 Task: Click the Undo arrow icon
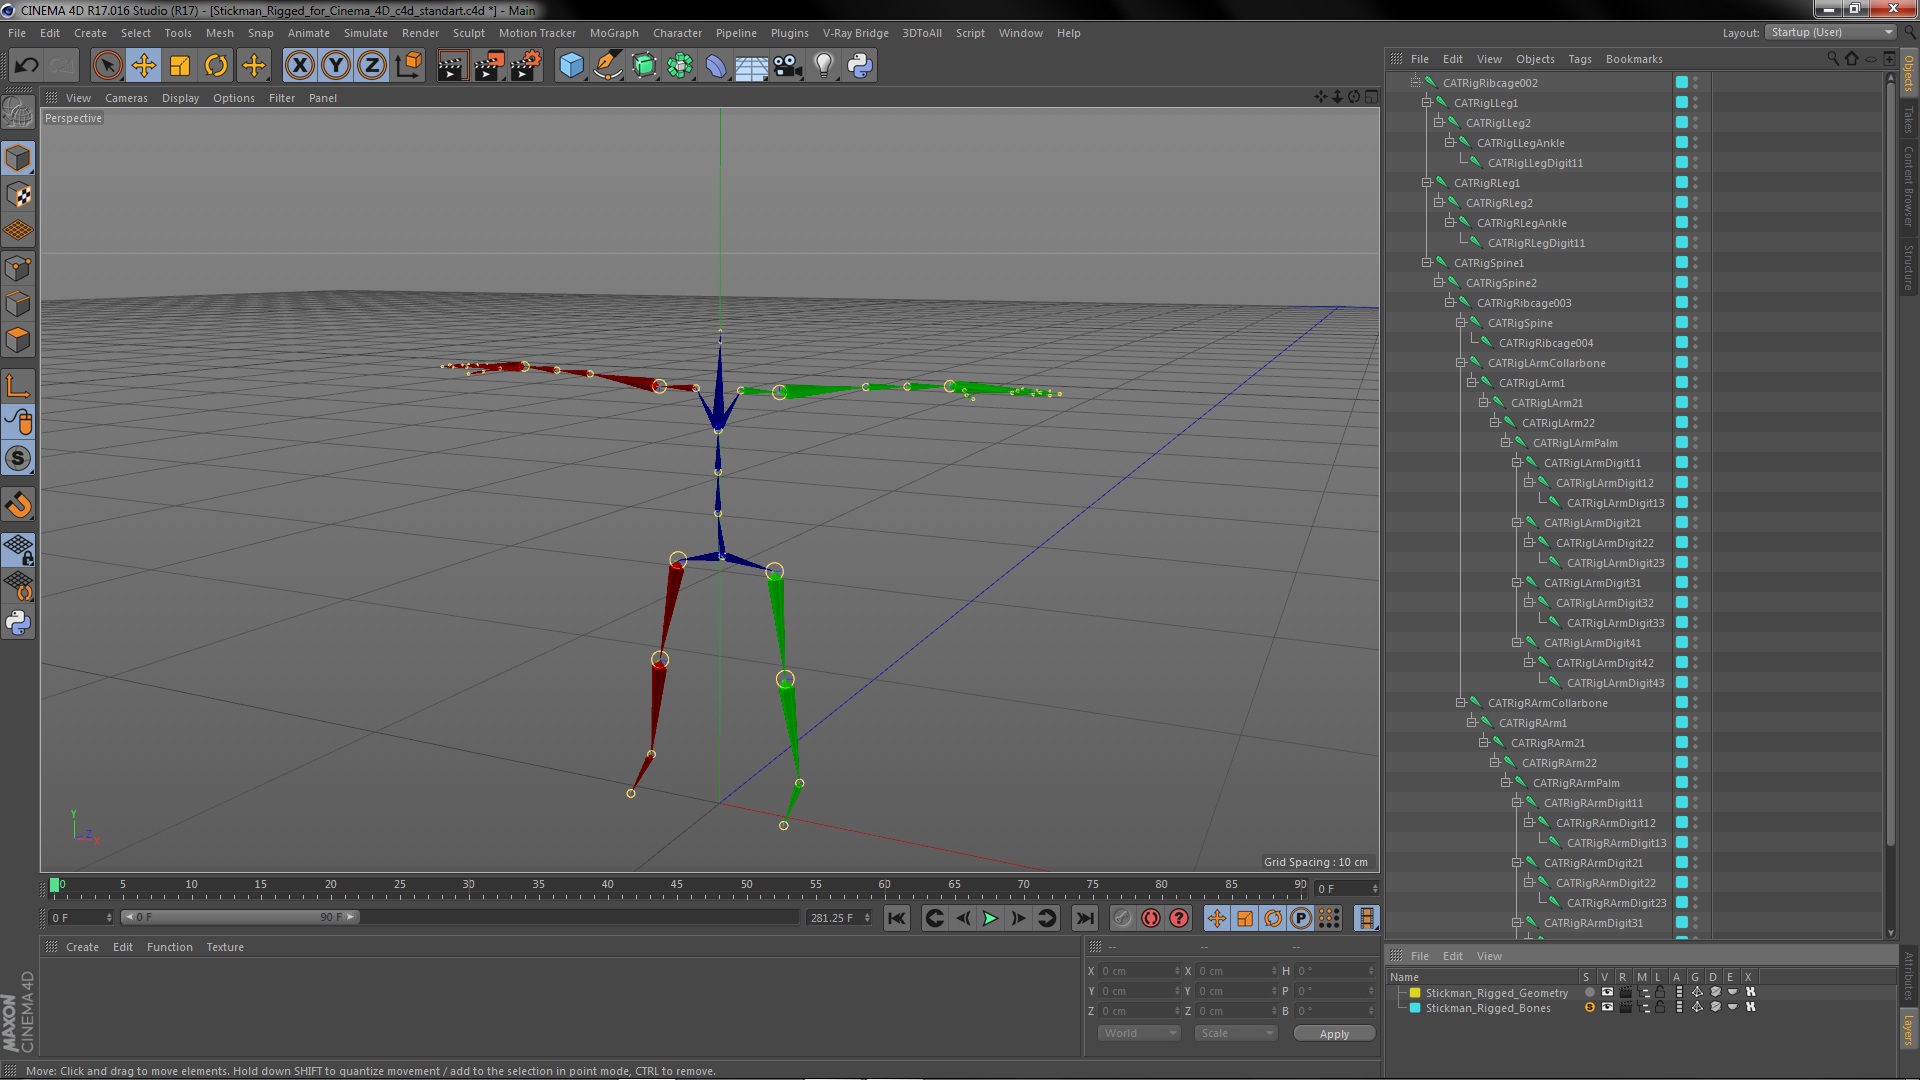pyautogui.click(x=26, y=66)
